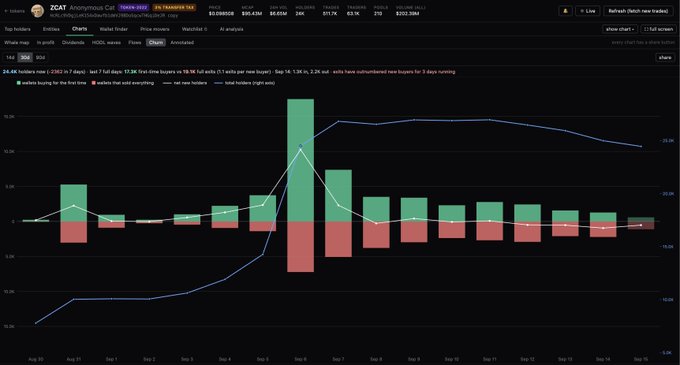Click the faded Sep 15 partial bar

(x=641, y=223)
